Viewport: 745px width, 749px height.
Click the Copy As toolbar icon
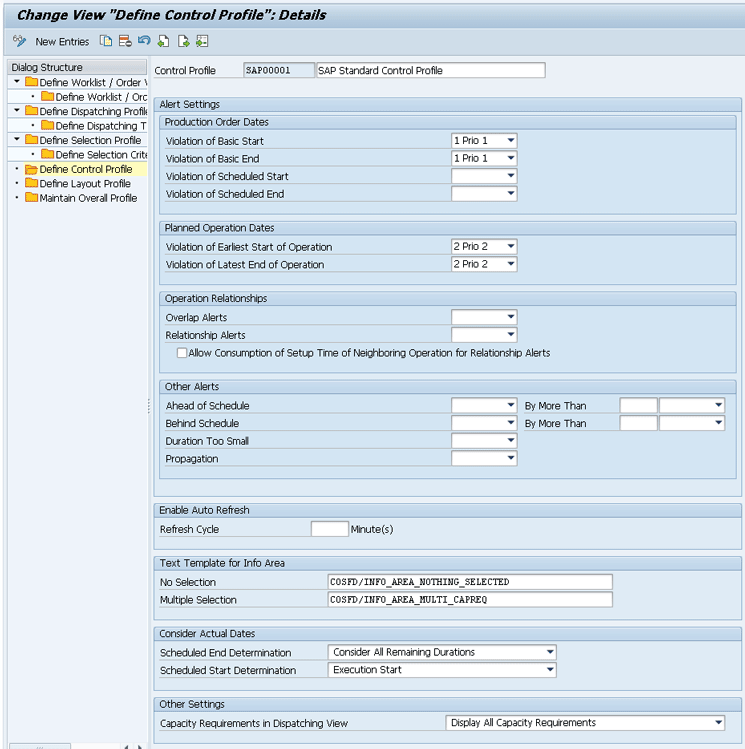point(106,41)
